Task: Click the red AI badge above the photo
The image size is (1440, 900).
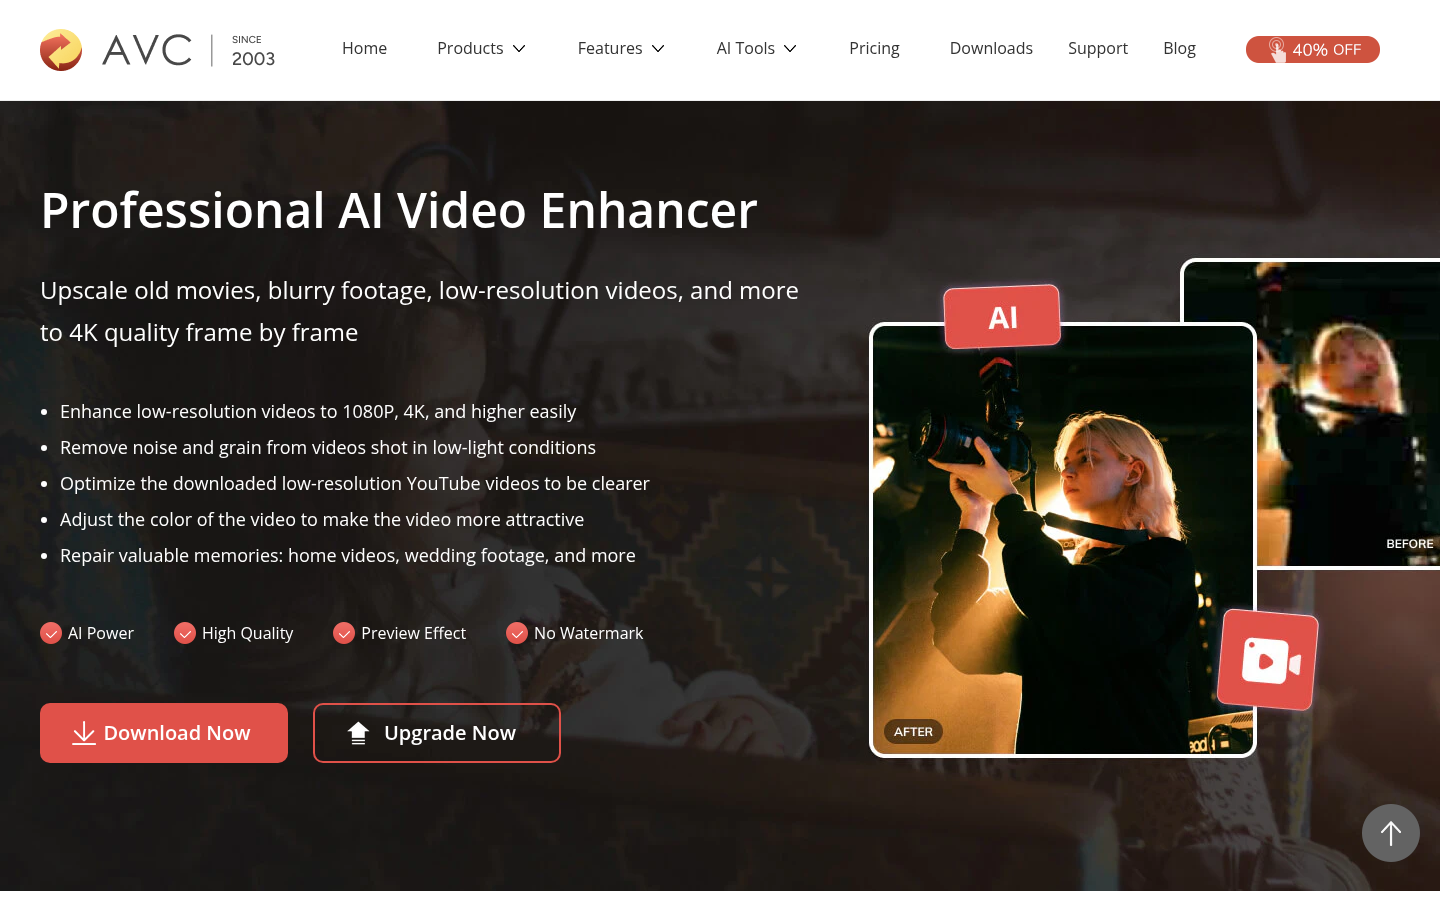Action: click(x=1002, y=317)
